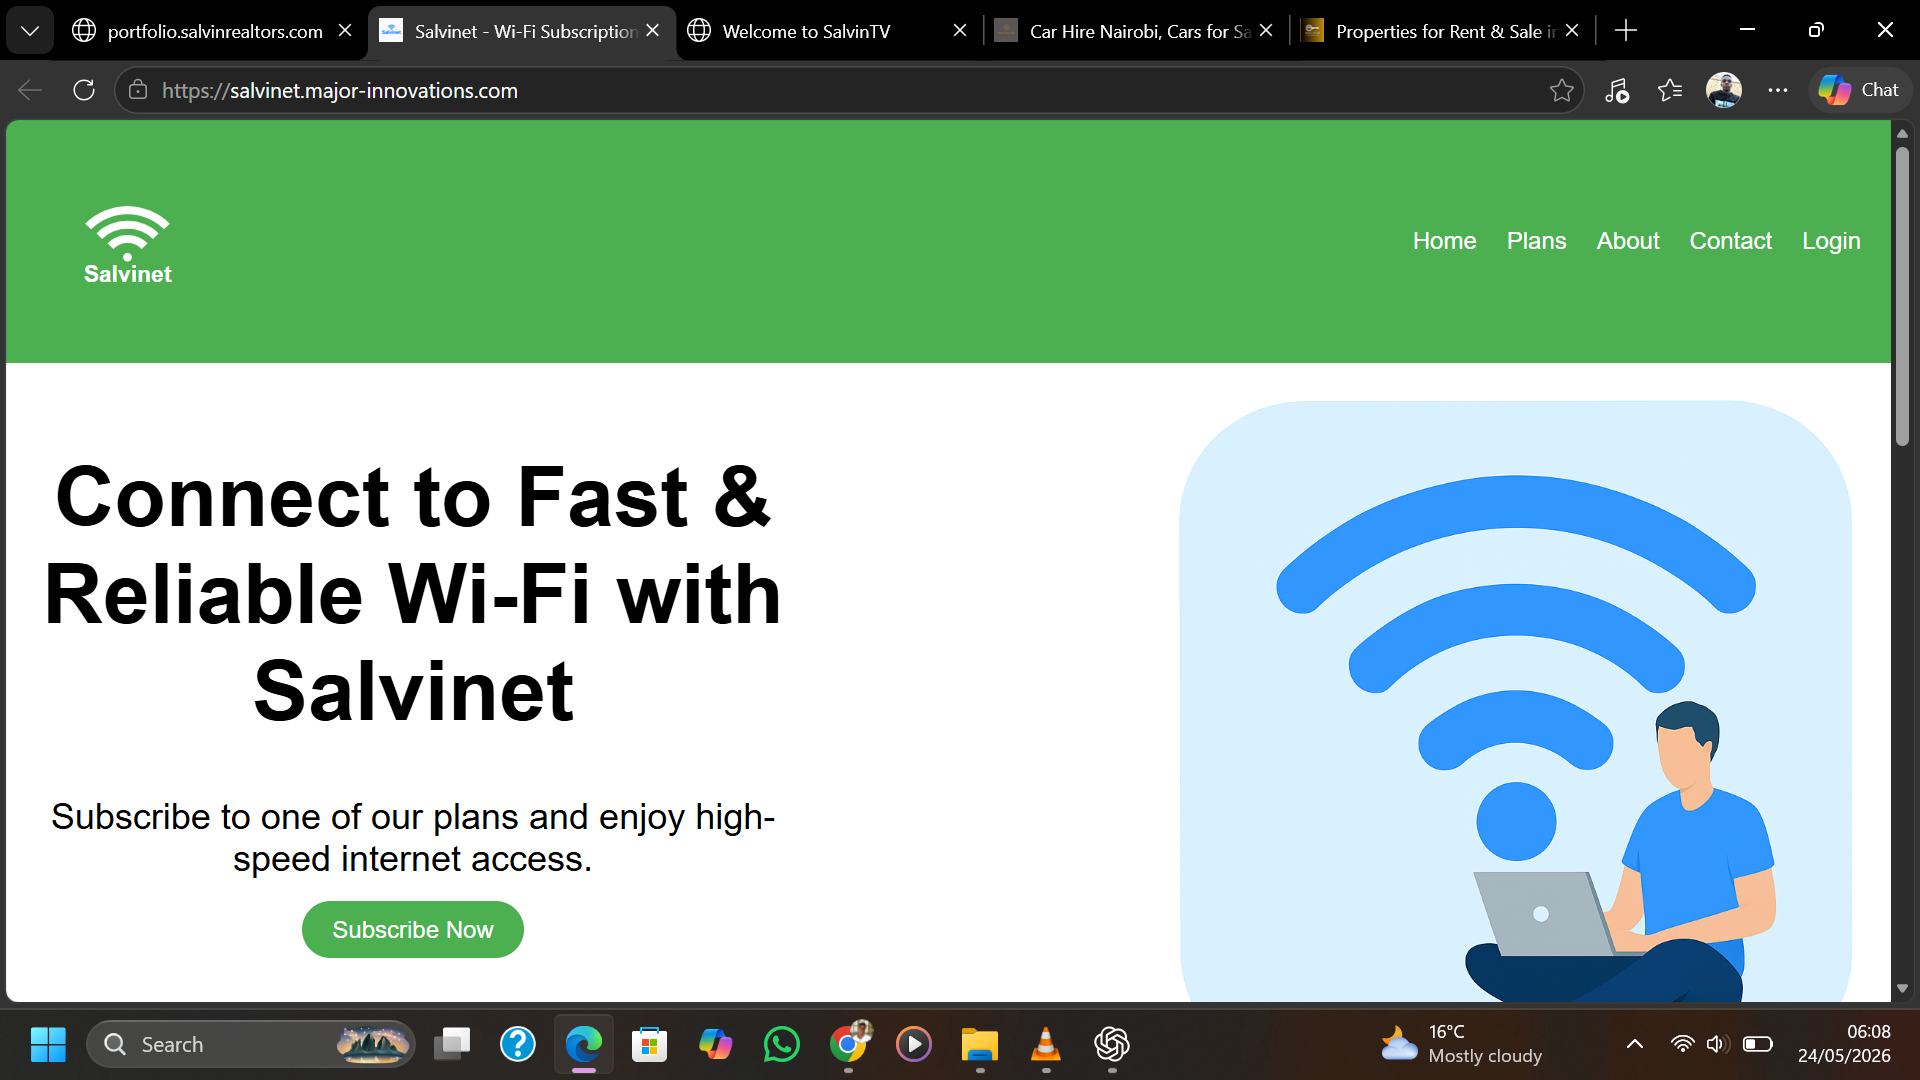Refresh the current page
This screenshot has height=1080, width=1920.
pyautogui.click(x=84, y=91)
